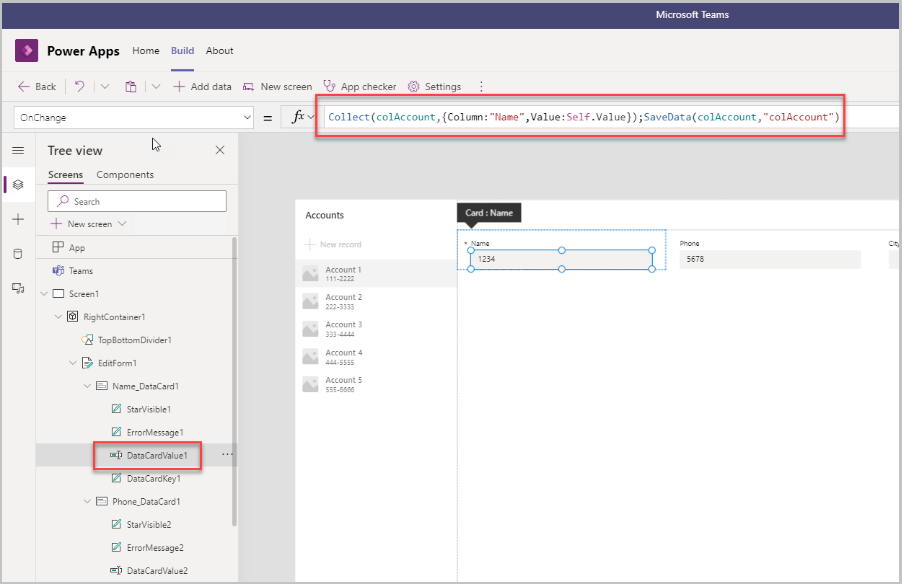Go Back using the back arrow
The image size is (902, 584).
[x=37, y=86]
